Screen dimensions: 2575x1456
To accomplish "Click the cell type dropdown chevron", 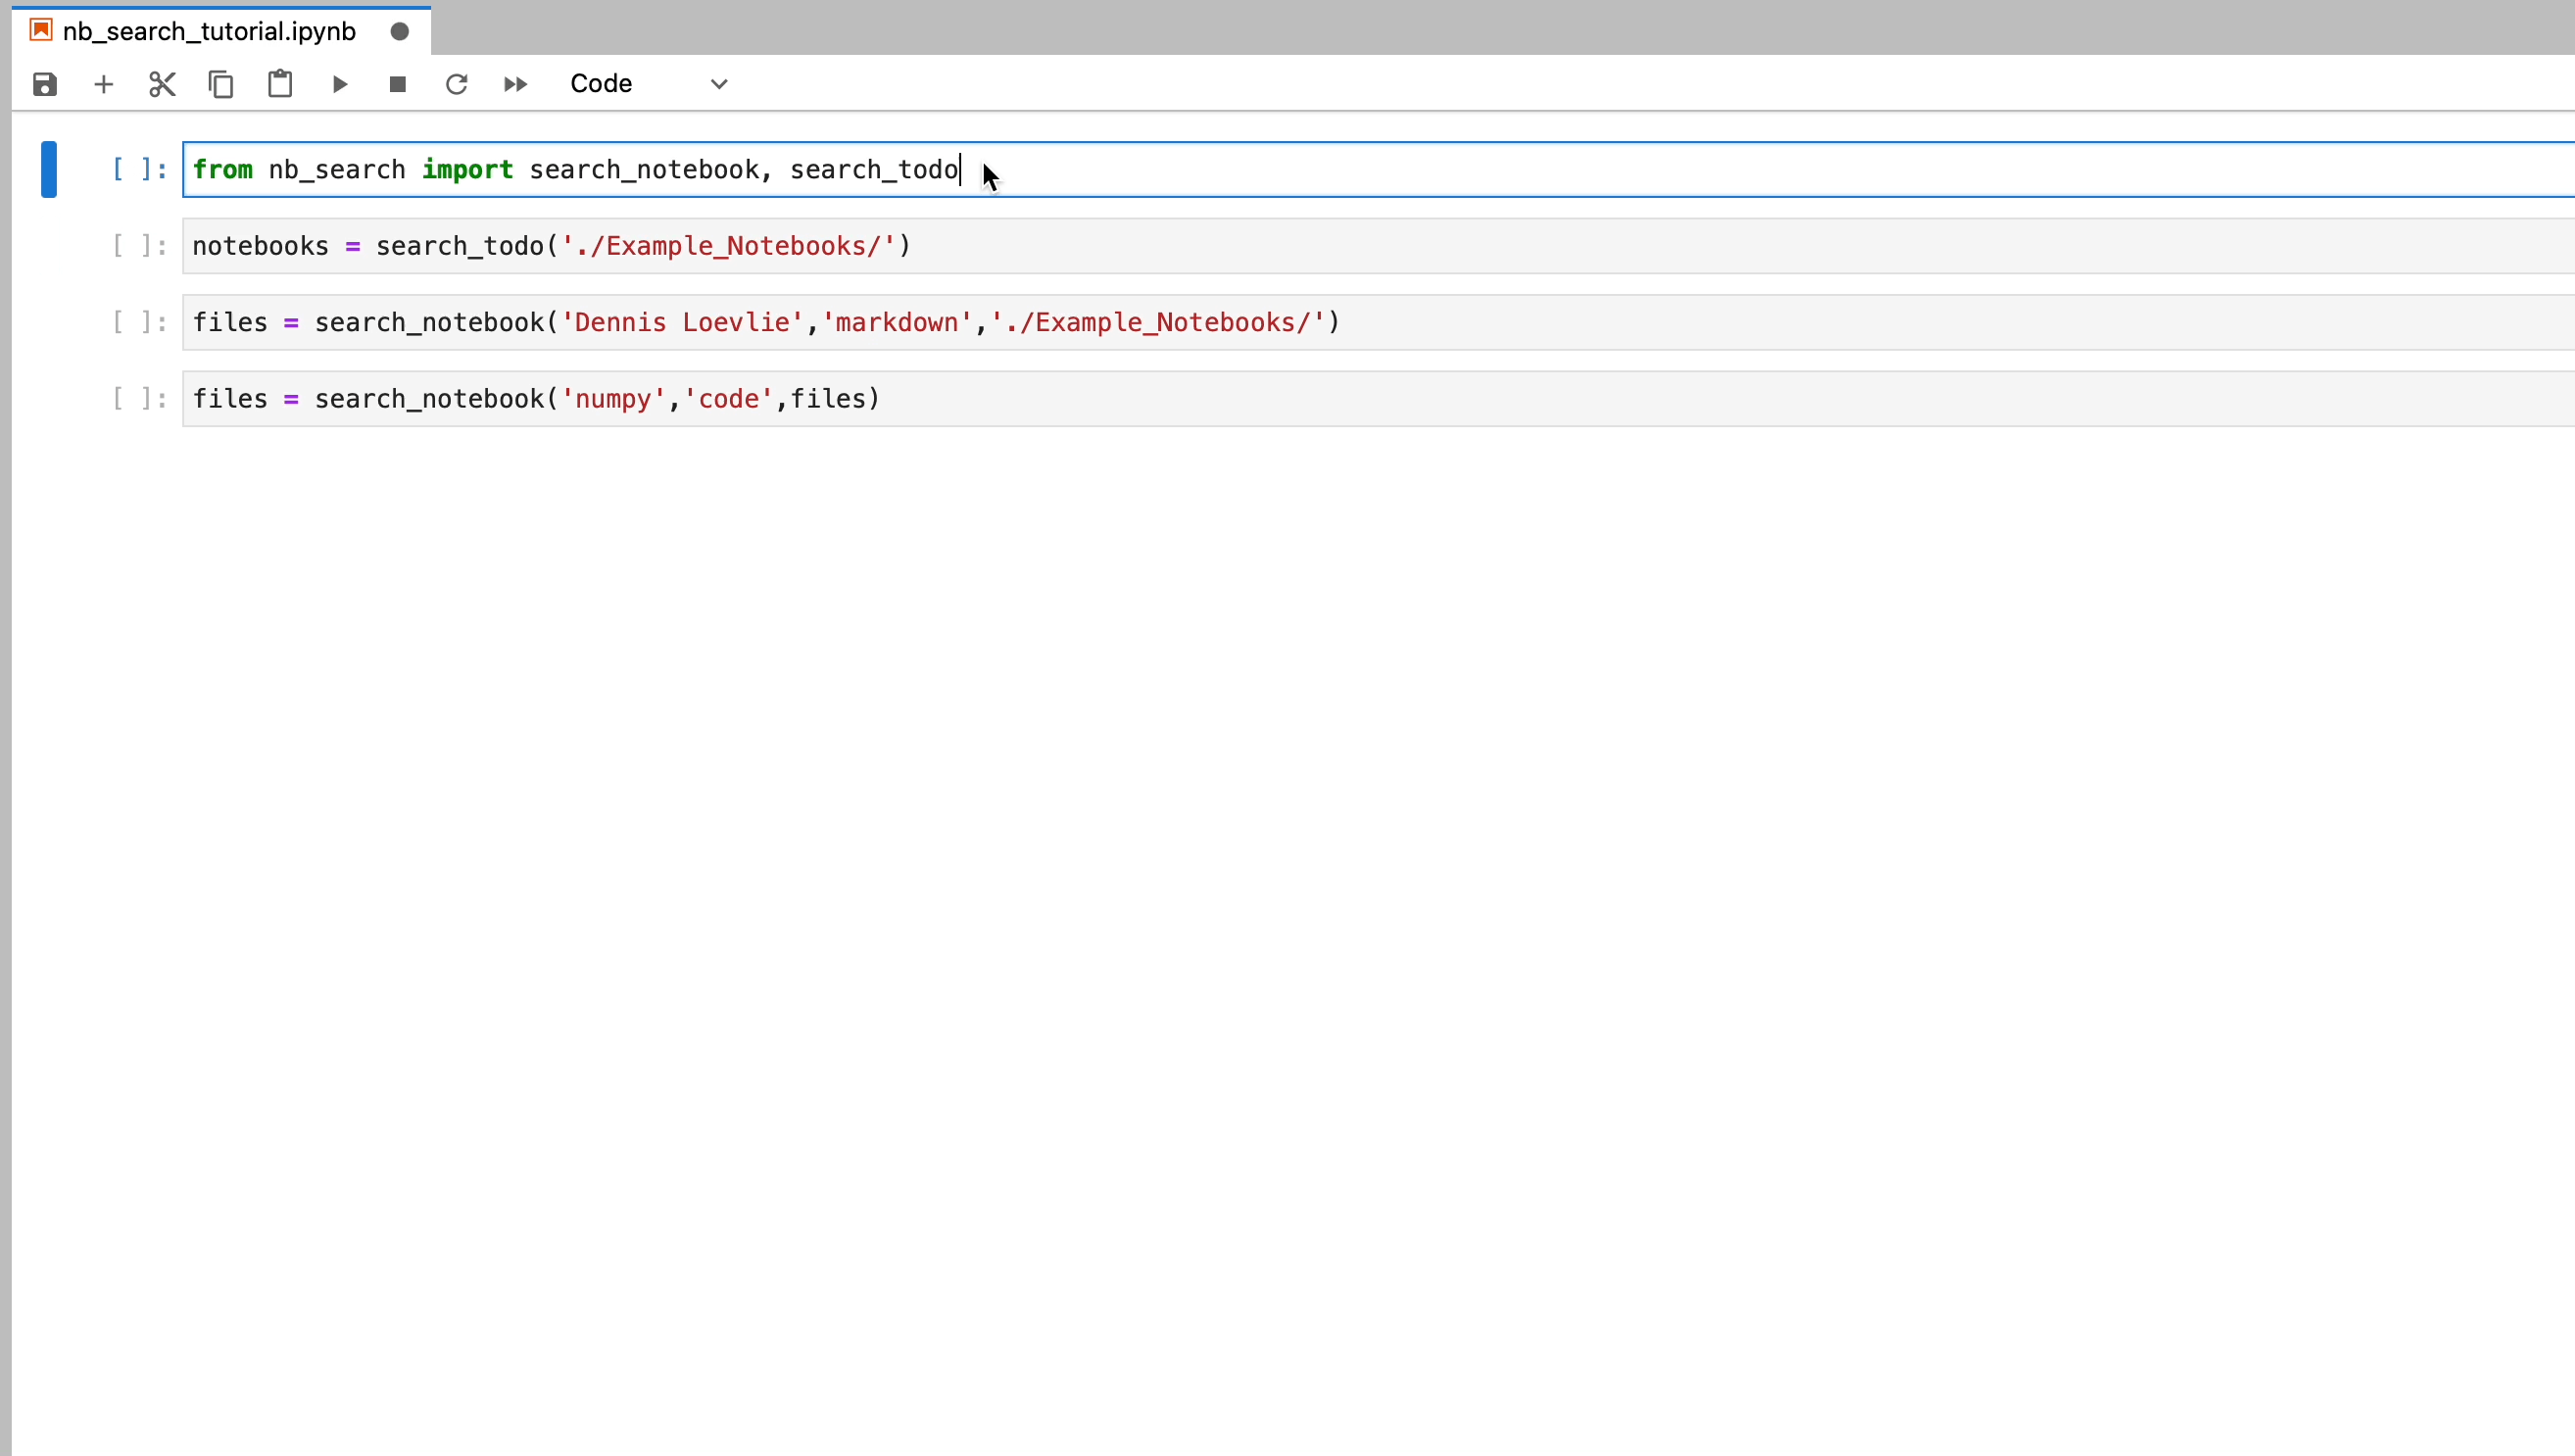I will click(x=719, y=84).
